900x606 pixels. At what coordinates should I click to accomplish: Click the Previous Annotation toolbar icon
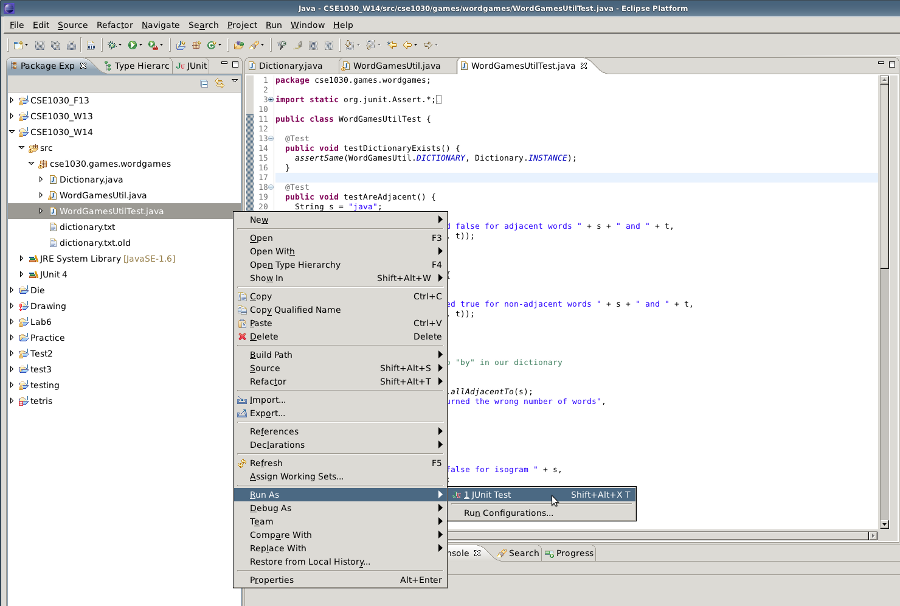point(370,45)
